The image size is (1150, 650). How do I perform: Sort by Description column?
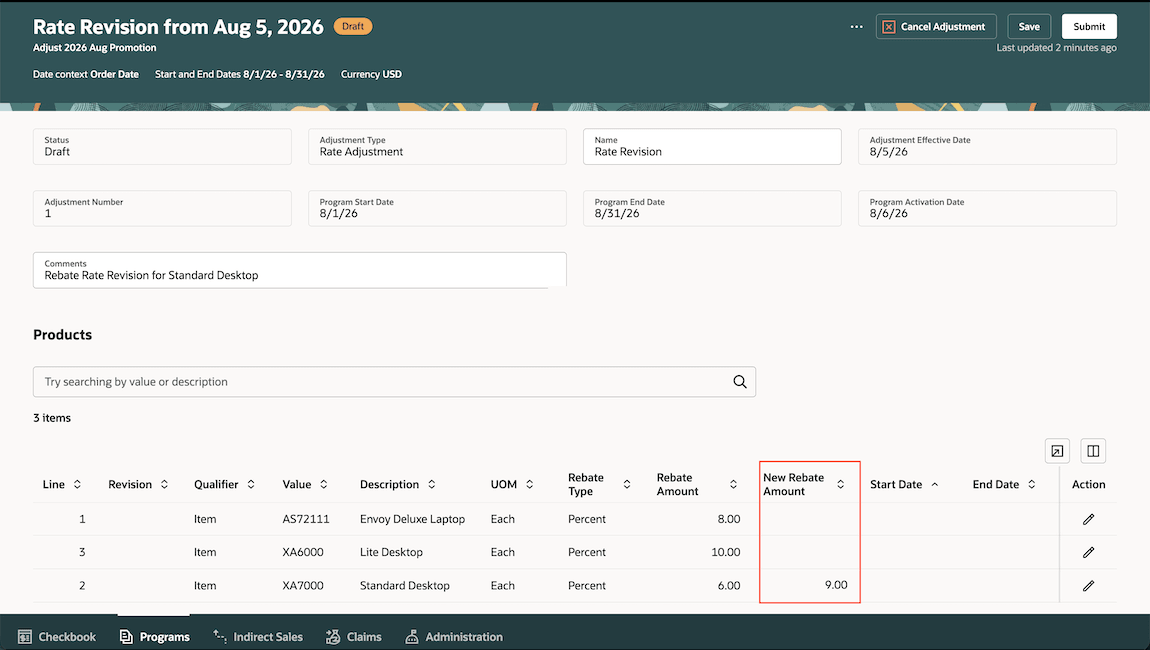coord(431,484)
